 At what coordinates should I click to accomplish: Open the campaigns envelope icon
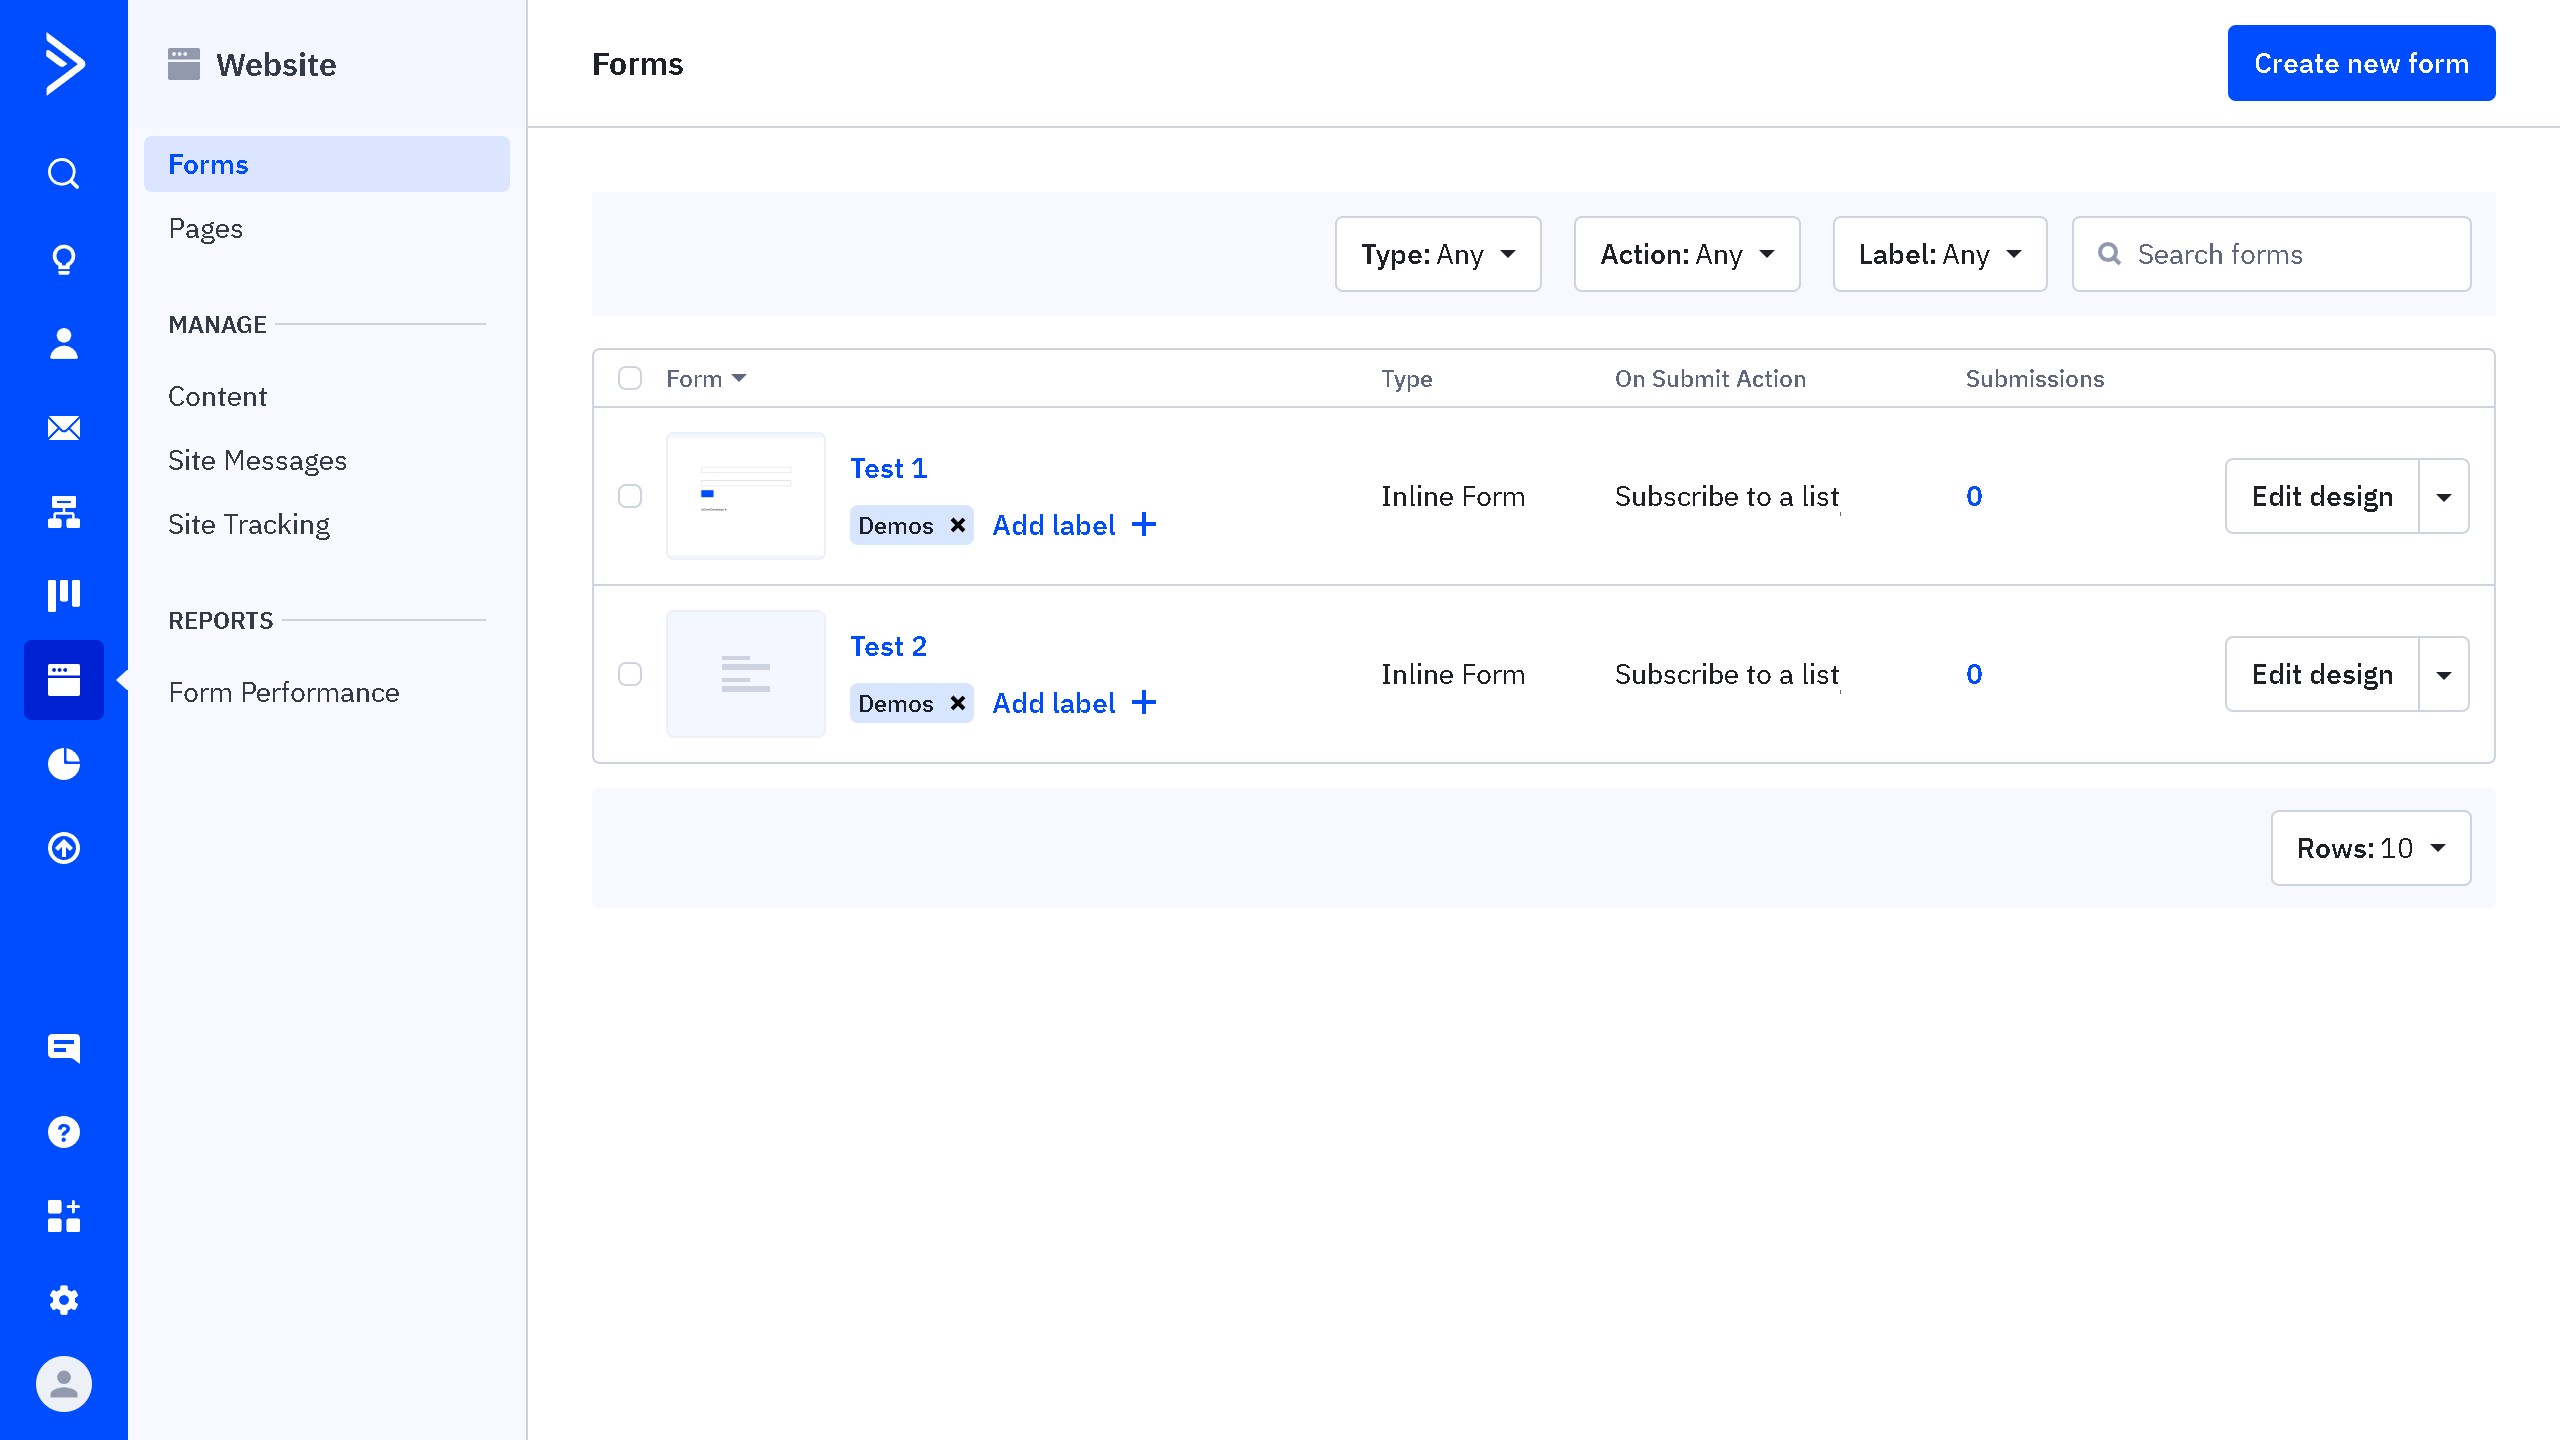63,428
